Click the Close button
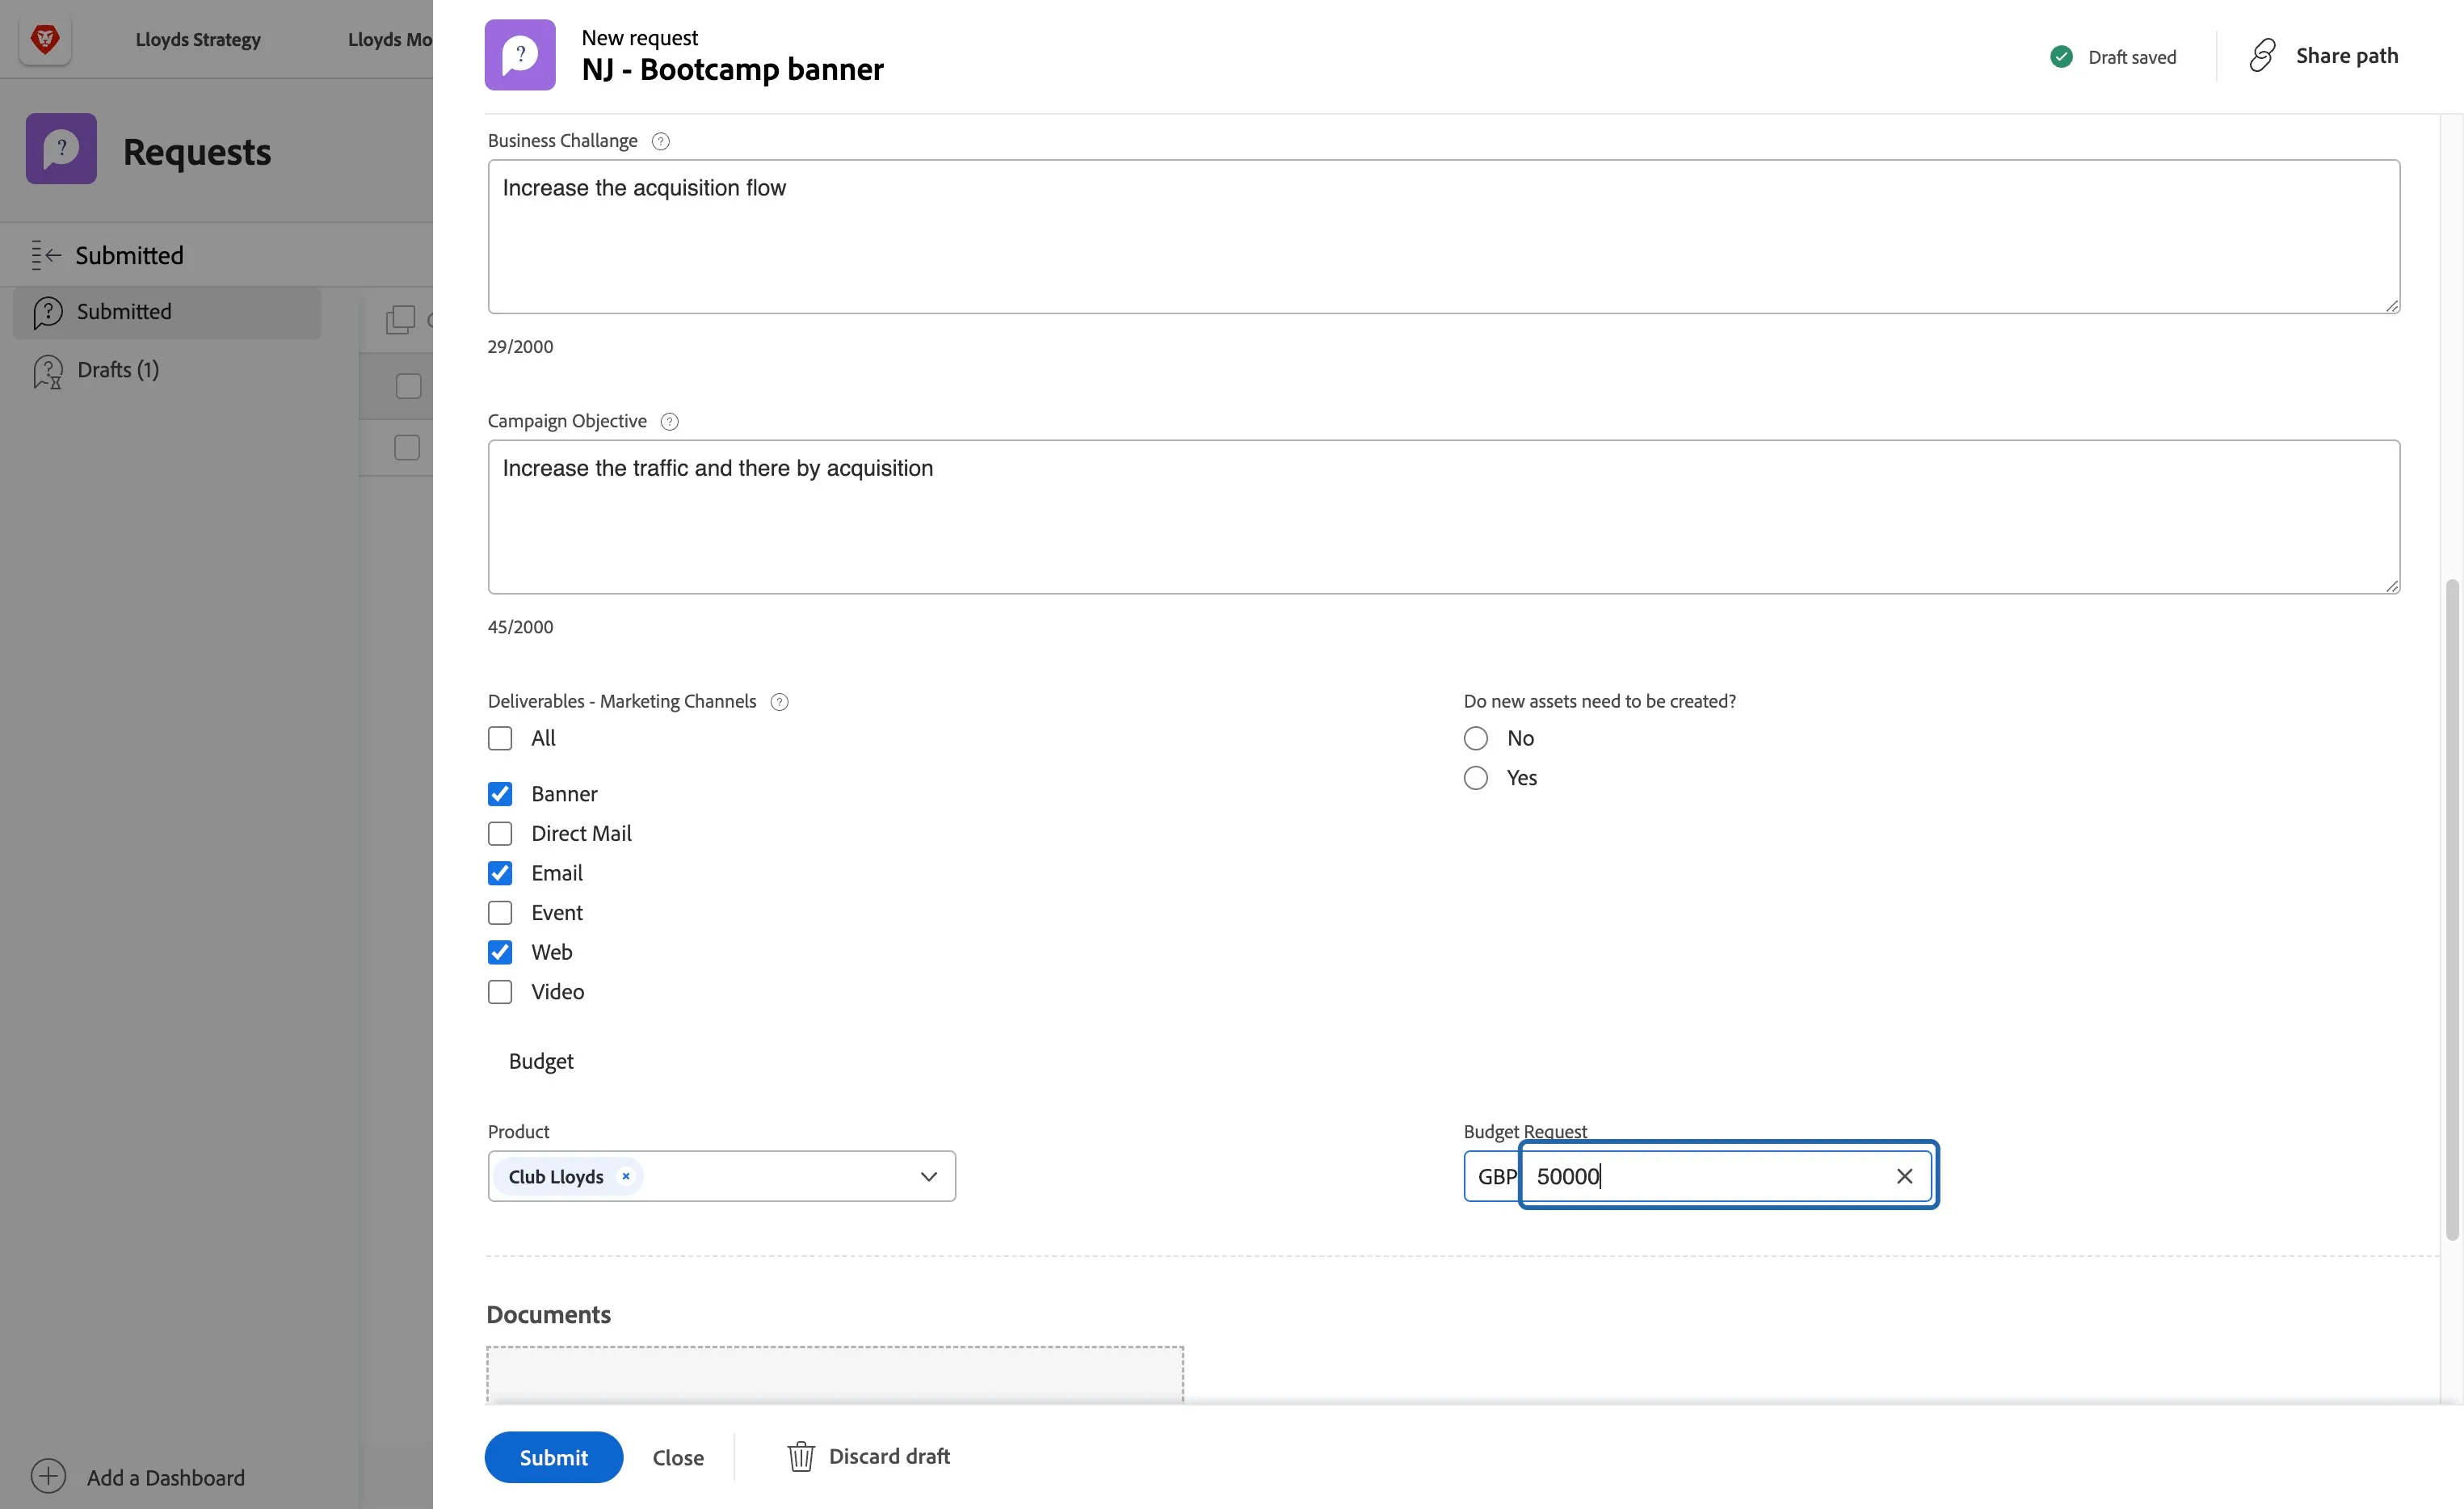 (x=678, y=1458)
